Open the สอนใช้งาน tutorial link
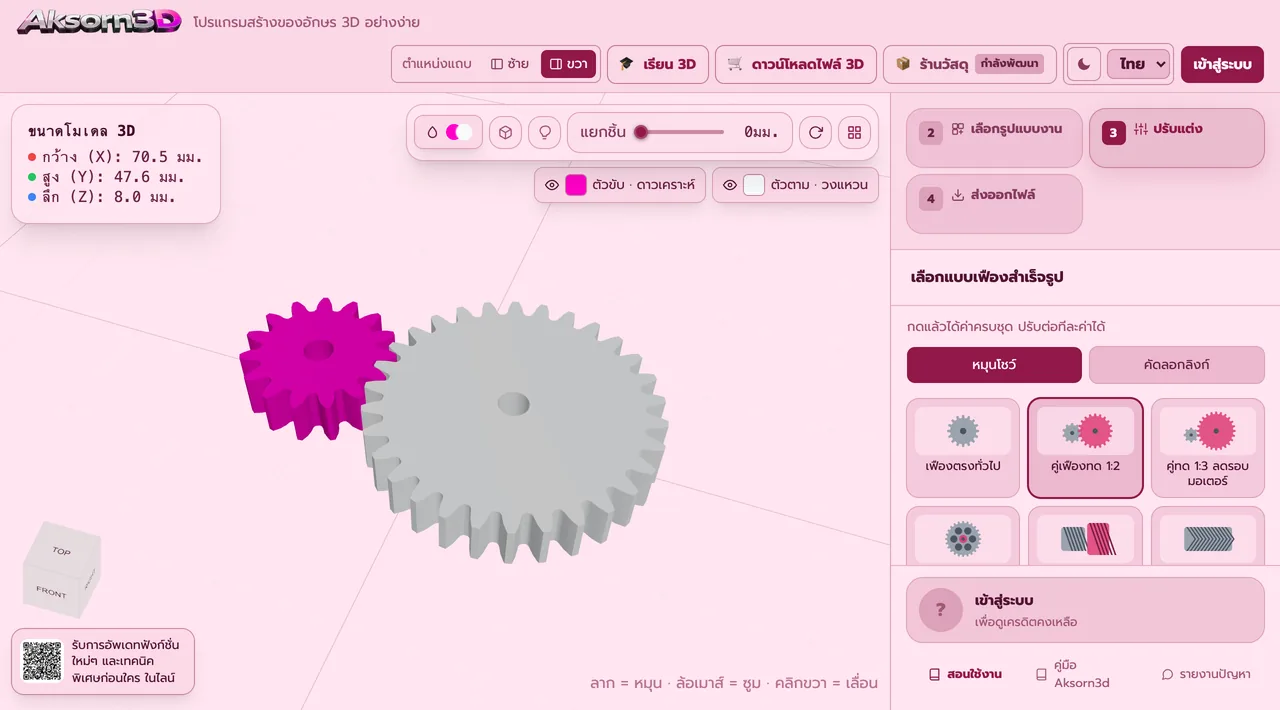1280x710 pixels. (965, 674)
